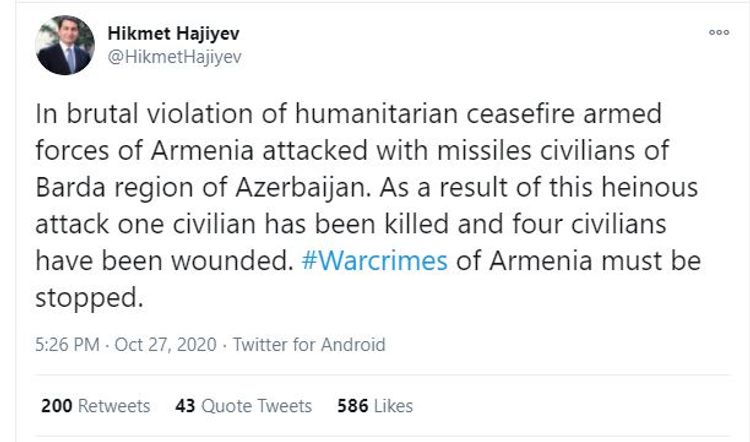Click the Oct 27, 2020 date
The height and width of the screenshot is (442, 750).
pos(168,345)
